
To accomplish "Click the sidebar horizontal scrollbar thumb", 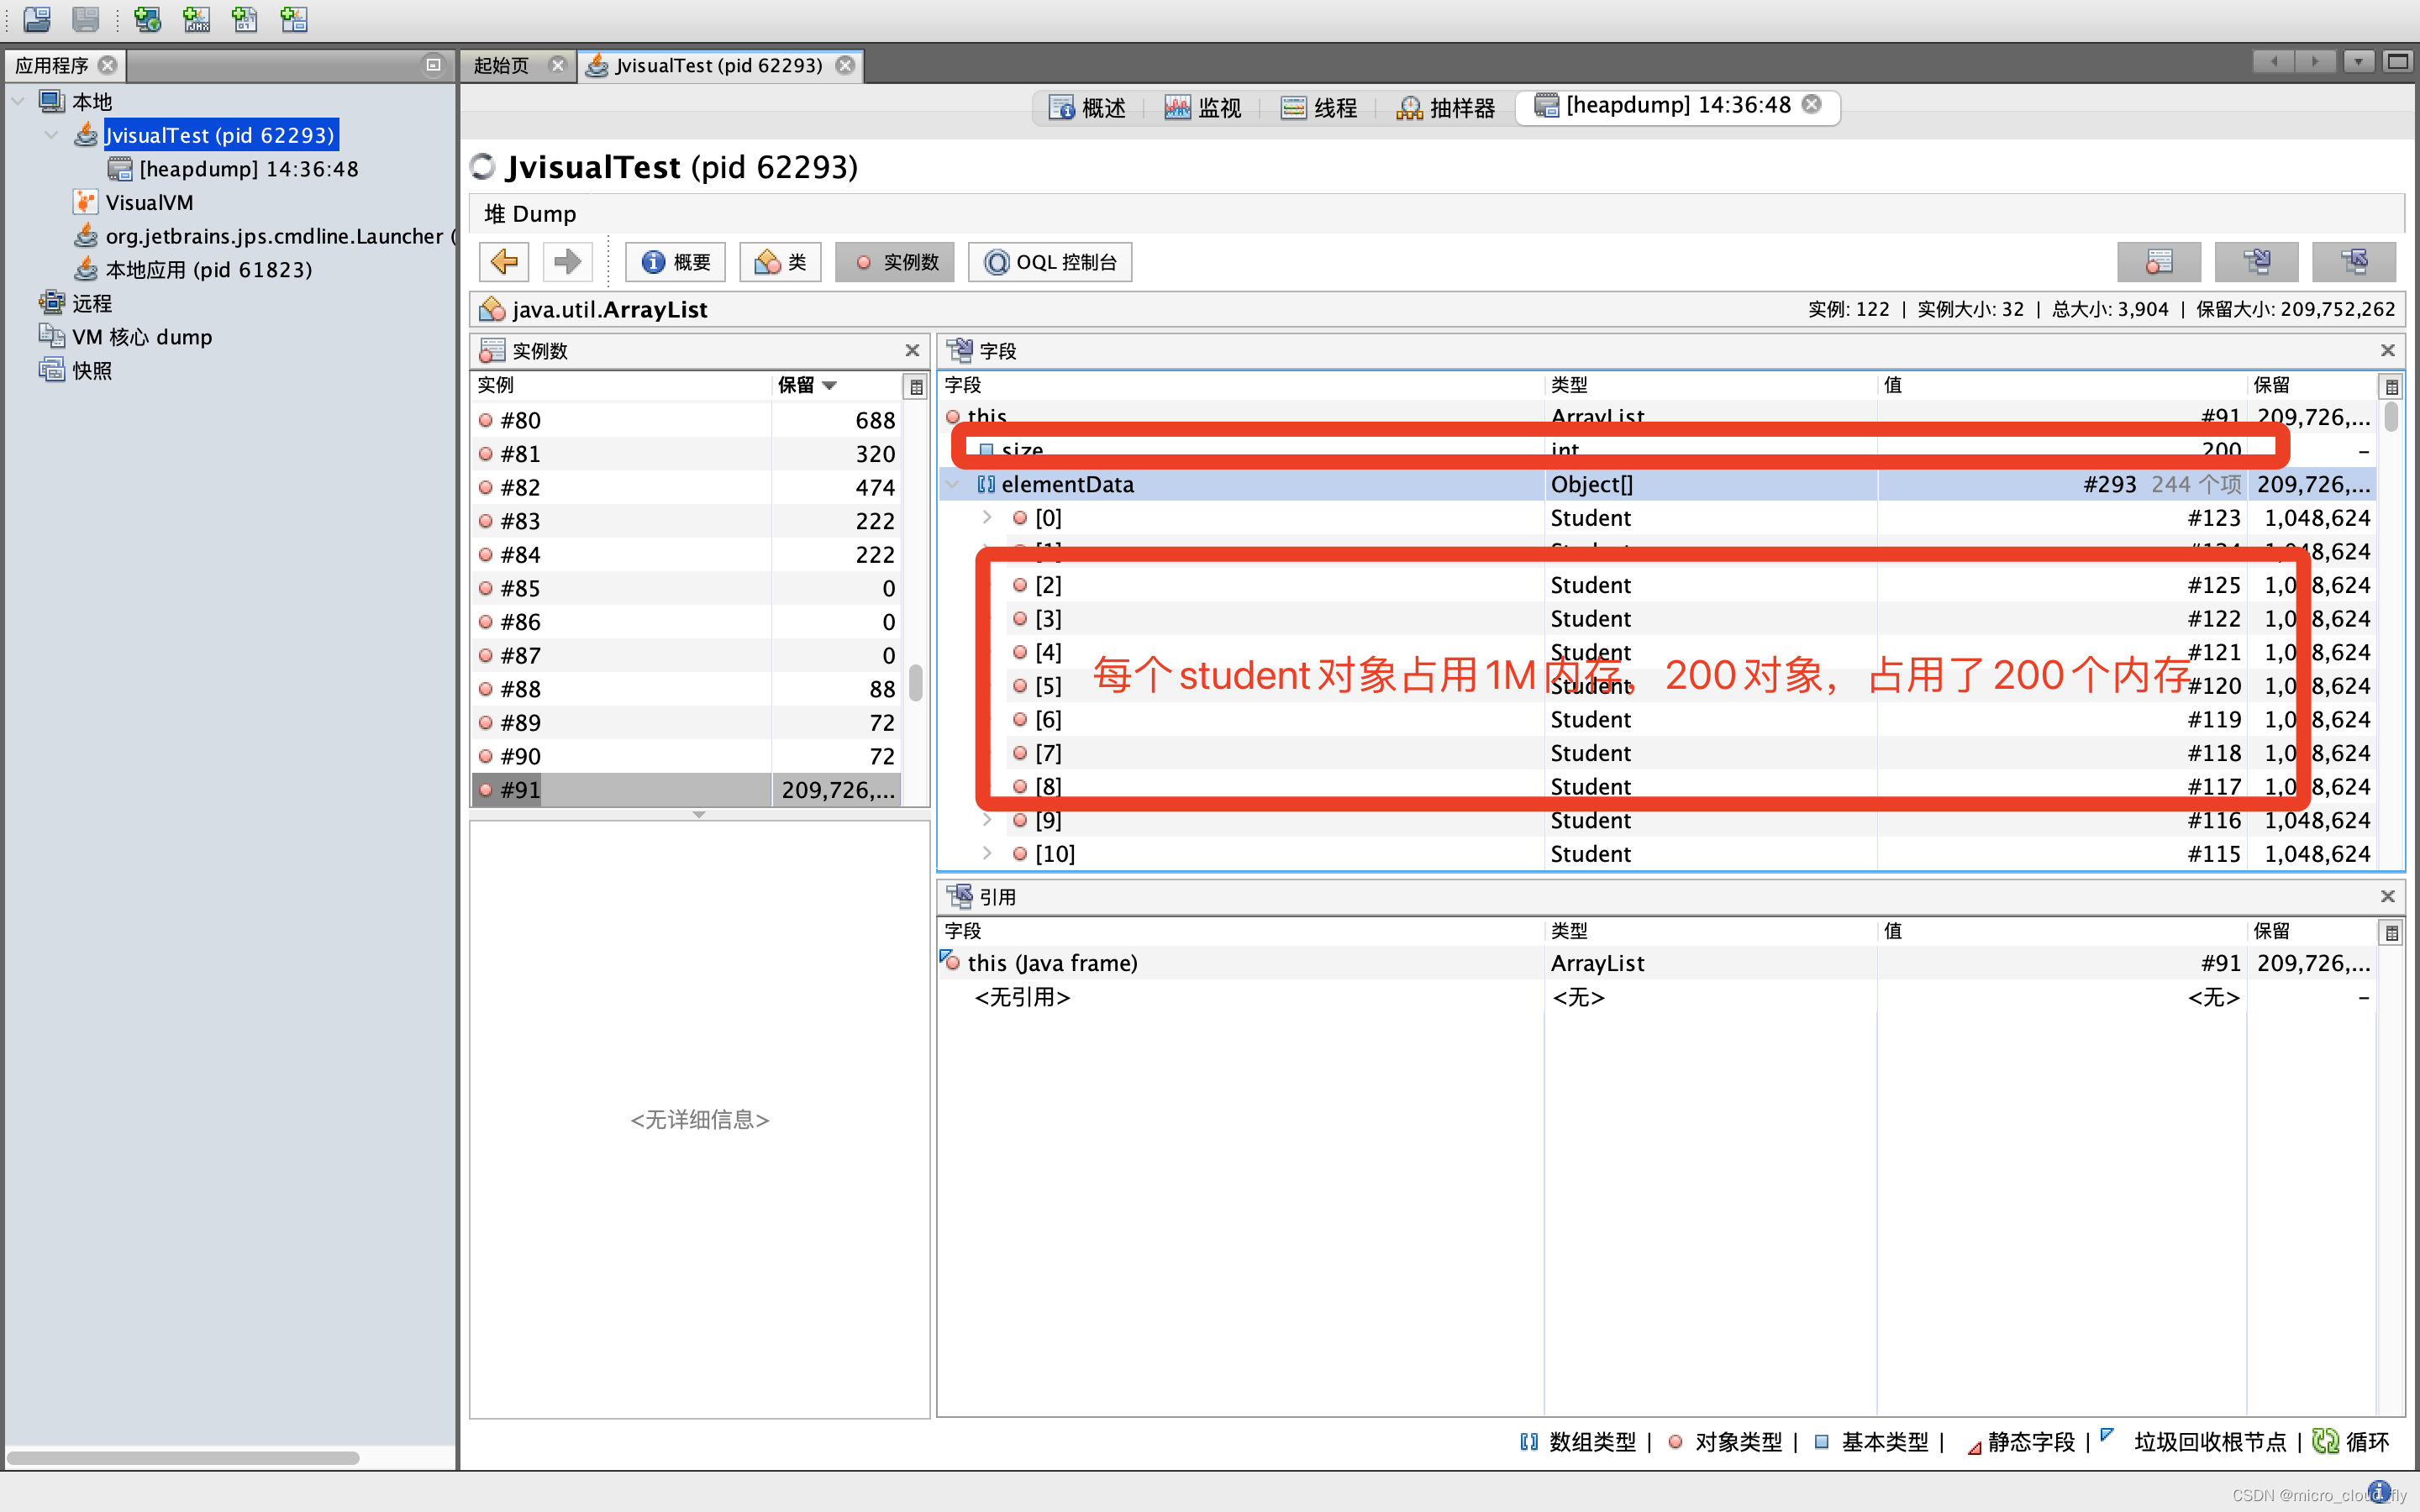I will pyautogui.click(x=182, y=1458).
